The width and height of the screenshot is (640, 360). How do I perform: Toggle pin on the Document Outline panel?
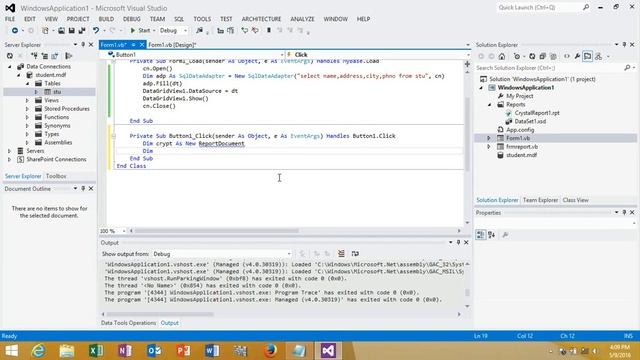click(x=83, y=189)
